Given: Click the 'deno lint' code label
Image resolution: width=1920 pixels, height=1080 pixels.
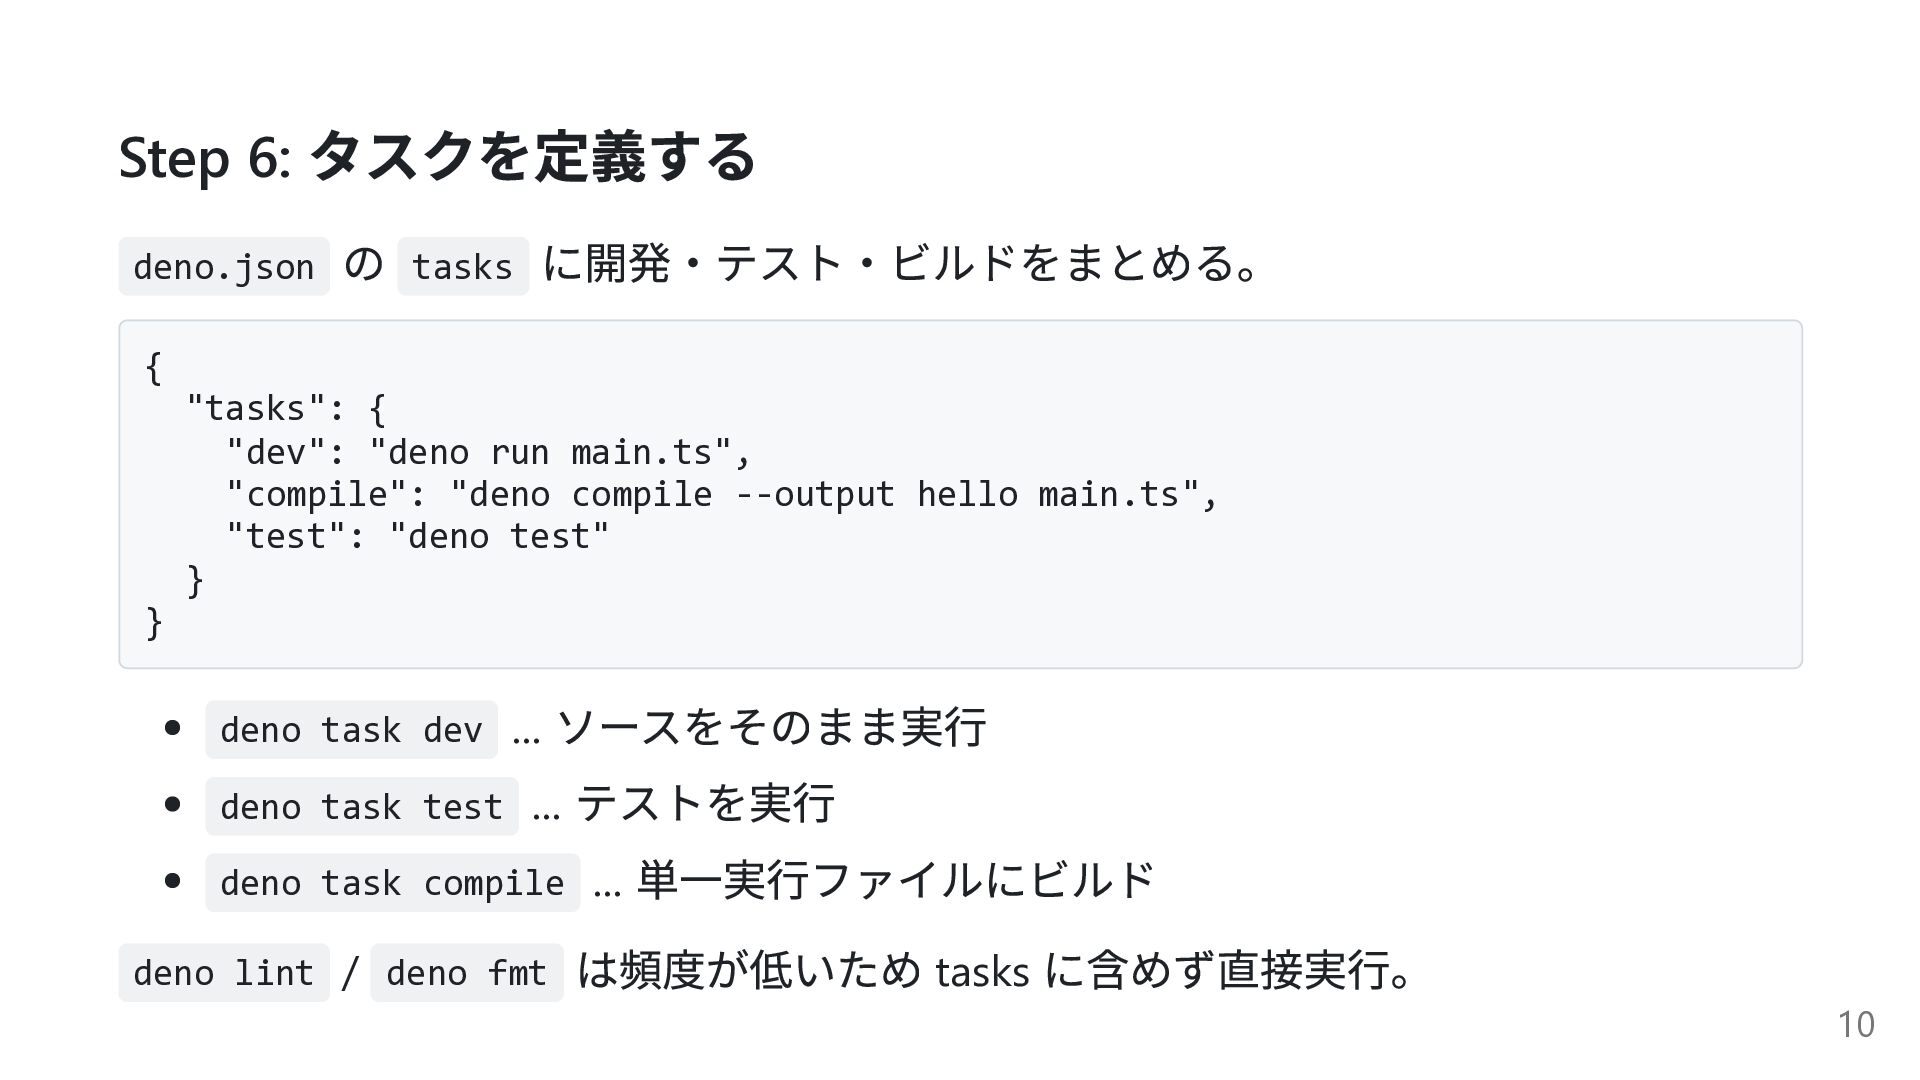Looking at the screenshot, I should tap(224, 973).
